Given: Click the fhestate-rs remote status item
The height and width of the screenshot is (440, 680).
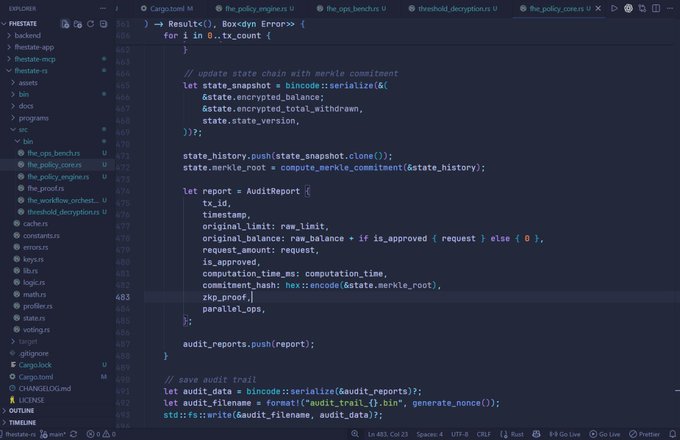Looking at the screenshot, I should 18,434.
